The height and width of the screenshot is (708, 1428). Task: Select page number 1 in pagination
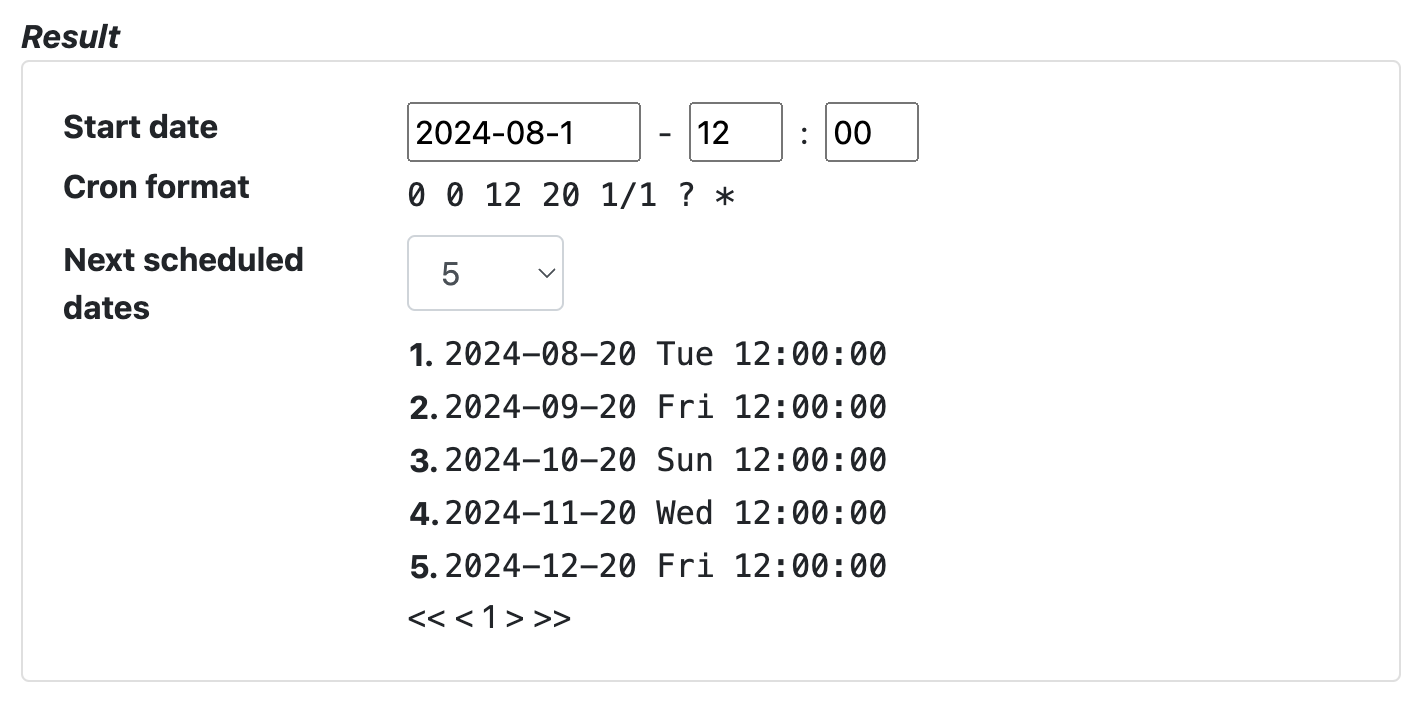(x=489, y=618)
